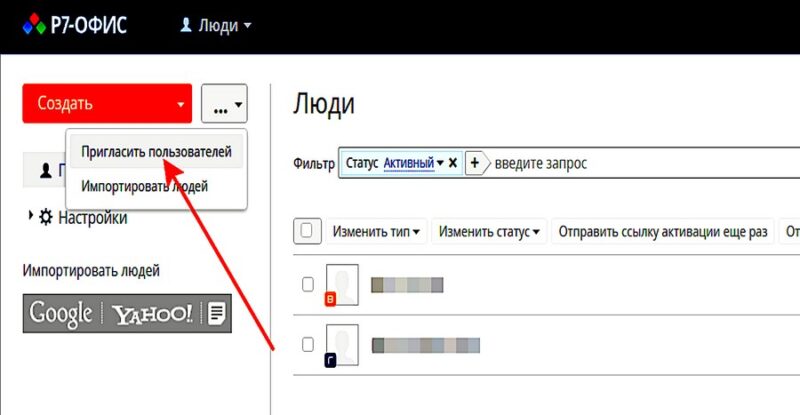Open the first user's avatar
Screen dimensions: 800x415
342,285
